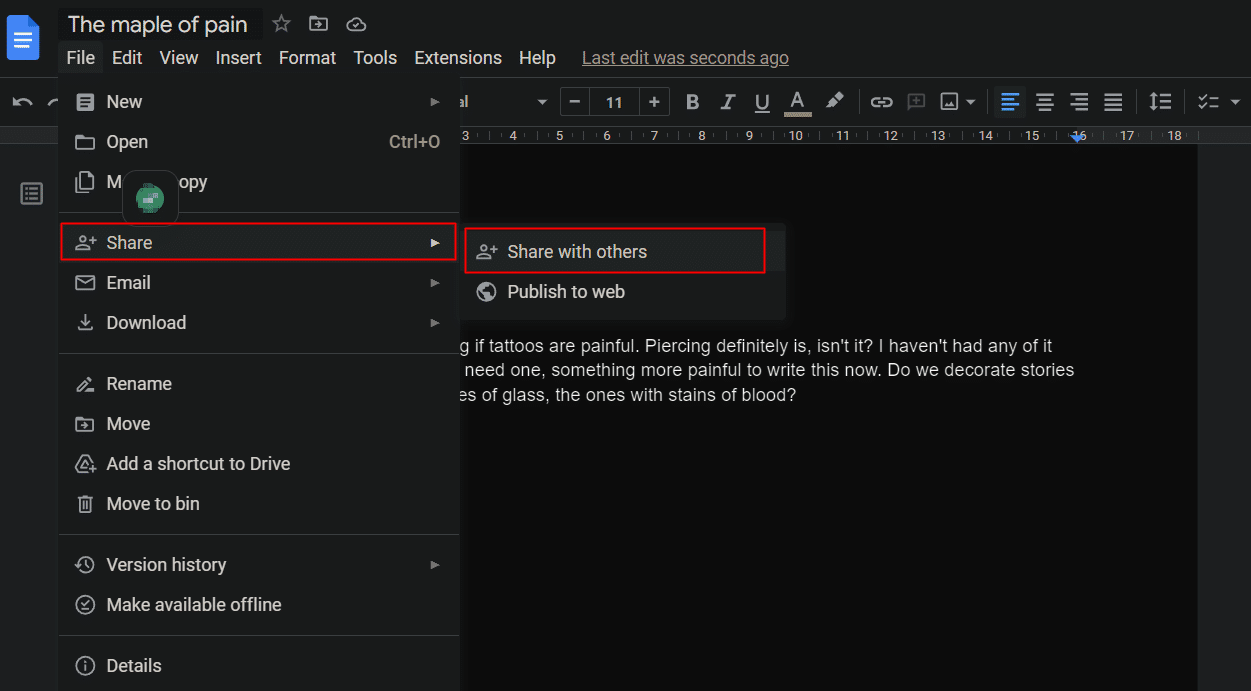The height and width of the screenshot is (691, 1251).
Task: Expand the insert image dropdown arrow
Action: tap(971, 102)
